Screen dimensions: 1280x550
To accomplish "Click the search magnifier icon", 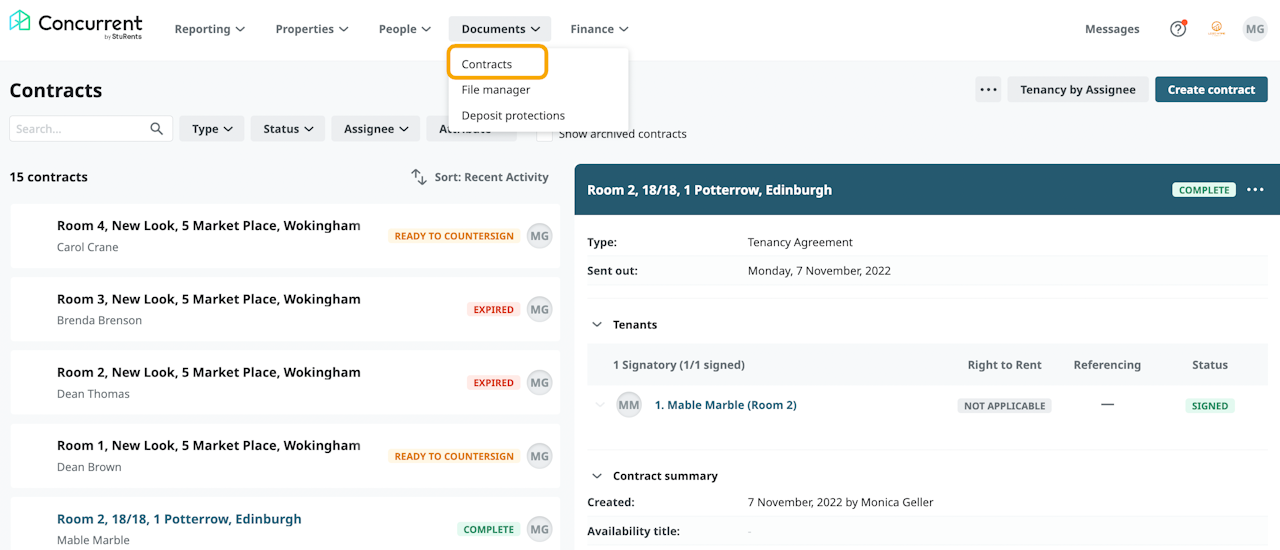I will tap(157, 129).
